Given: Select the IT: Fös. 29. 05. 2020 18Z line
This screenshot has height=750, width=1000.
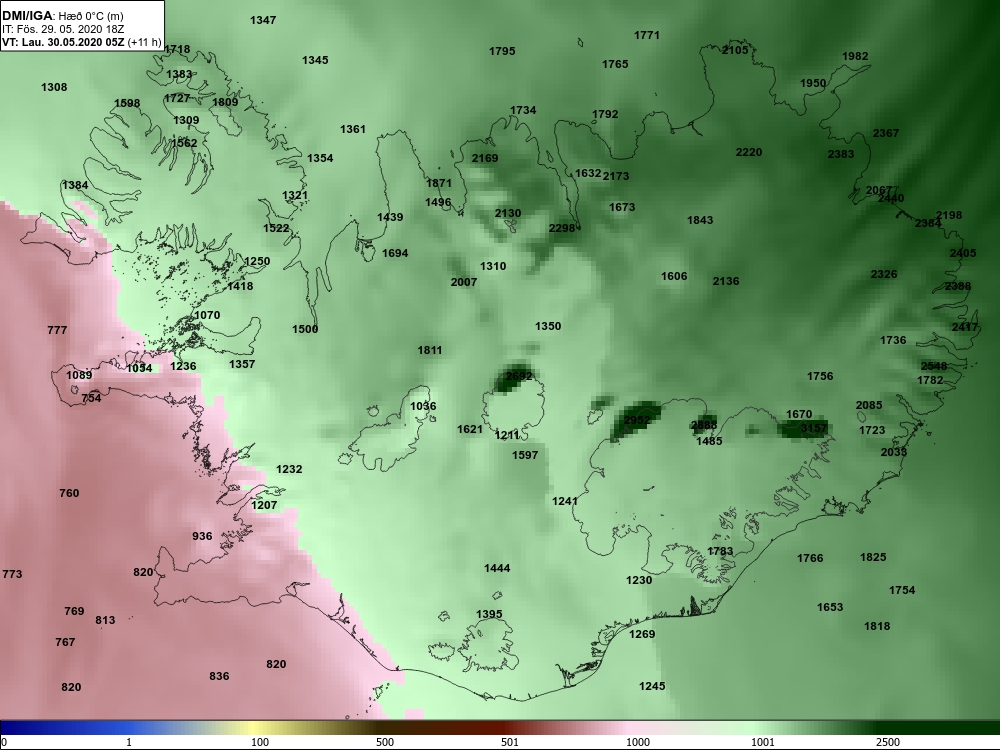Looking at the screenshot, I should (x=62, y=29).
